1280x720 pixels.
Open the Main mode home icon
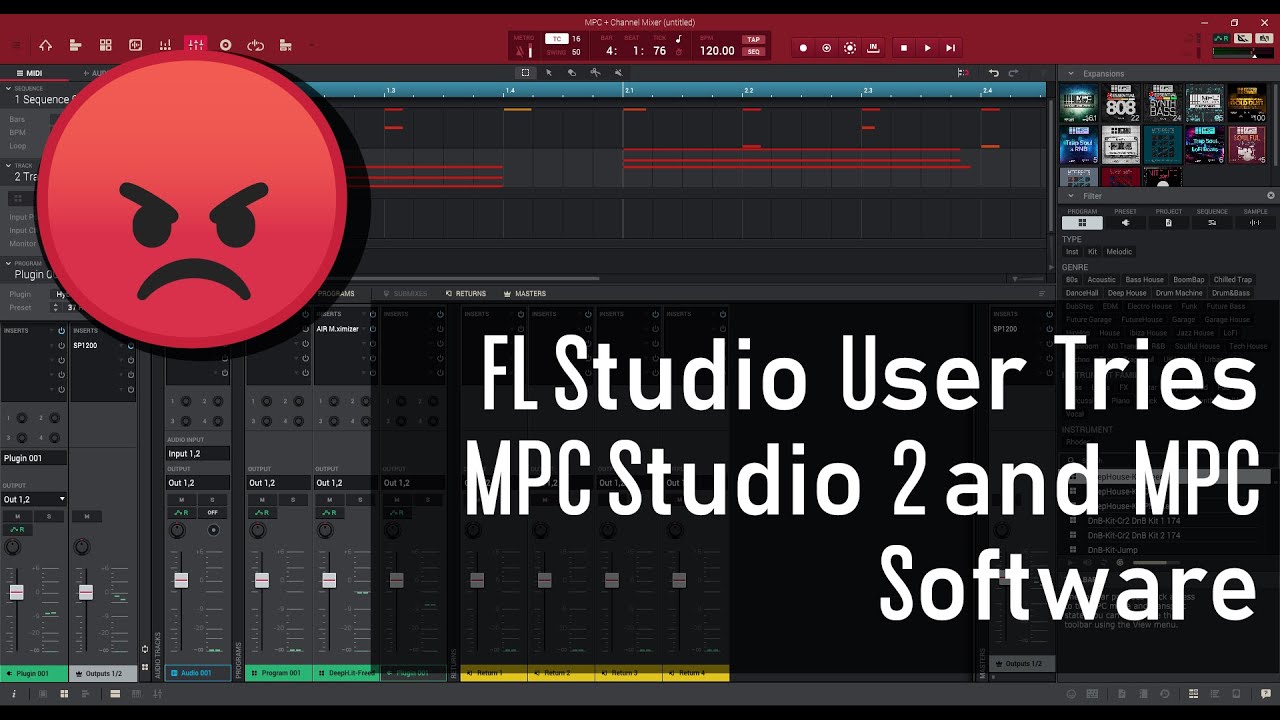coord(45,46)
